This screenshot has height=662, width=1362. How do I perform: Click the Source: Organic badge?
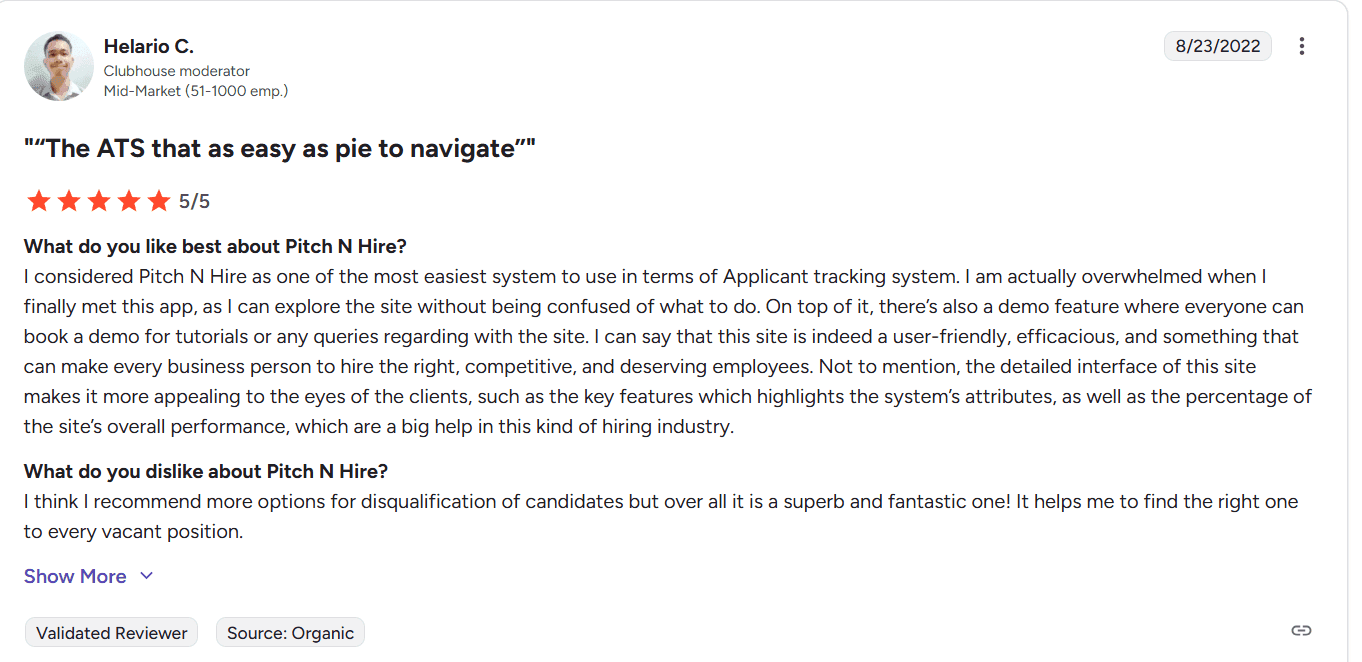290,632
